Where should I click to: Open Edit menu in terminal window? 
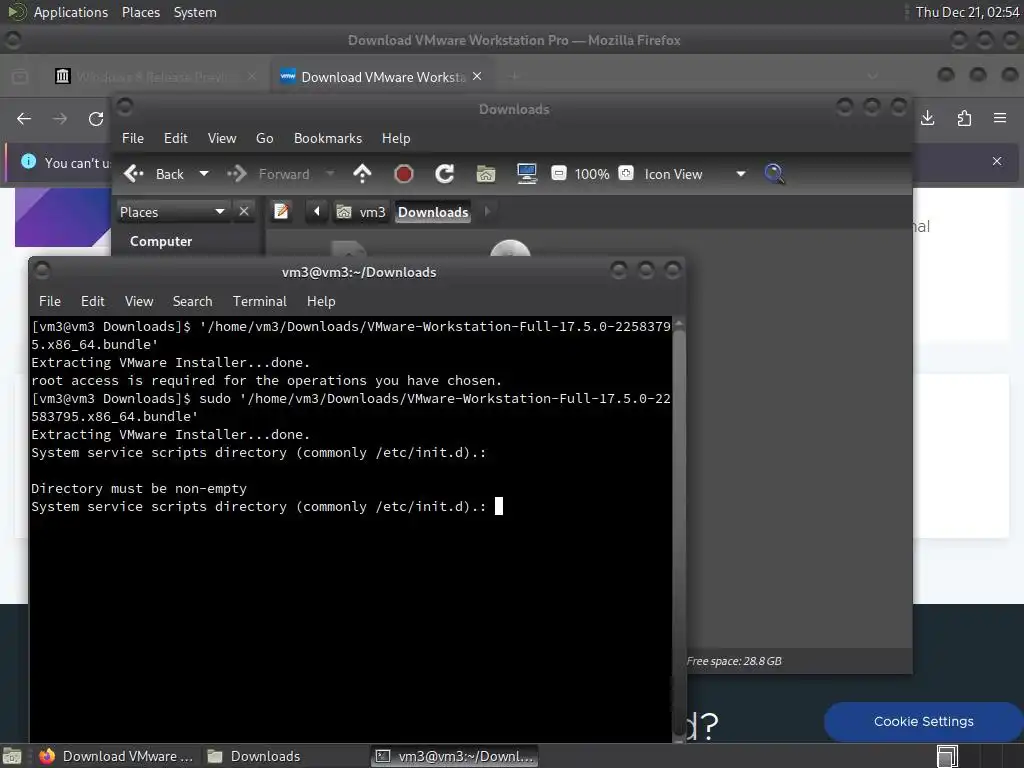pyautogui.click(x=93, y=301)
